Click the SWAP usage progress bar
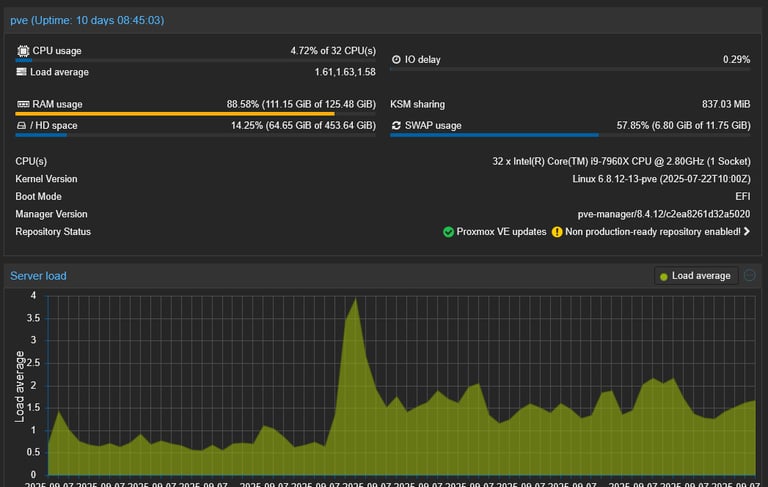The height and width of the screenshot is (487, 768). click(570, 135)
